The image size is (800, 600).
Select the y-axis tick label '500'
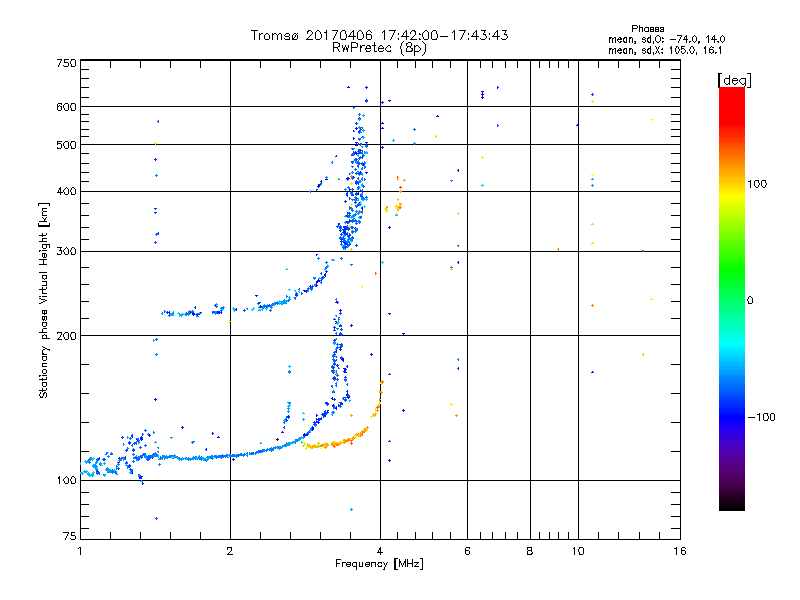[66, 145]
